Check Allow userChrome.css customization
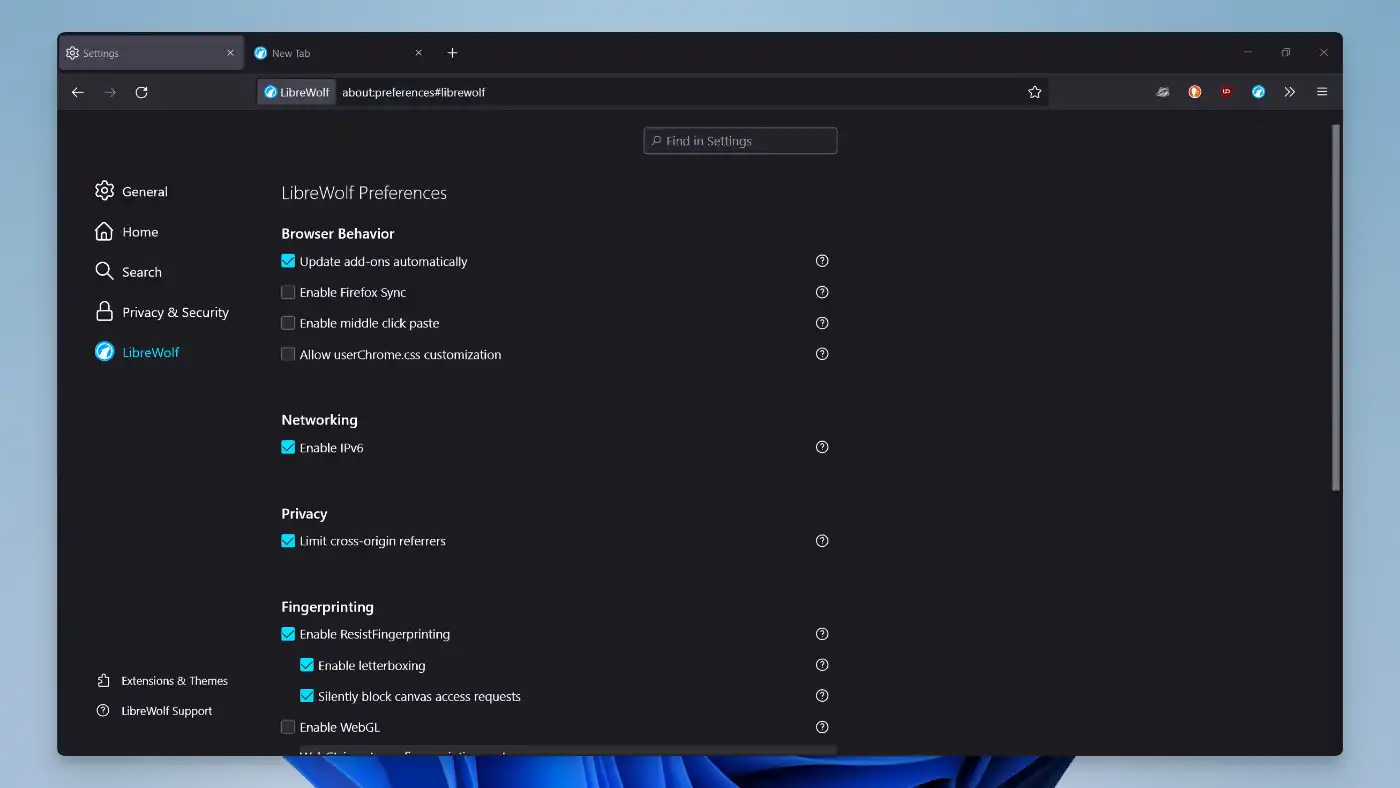 point(288,354)
